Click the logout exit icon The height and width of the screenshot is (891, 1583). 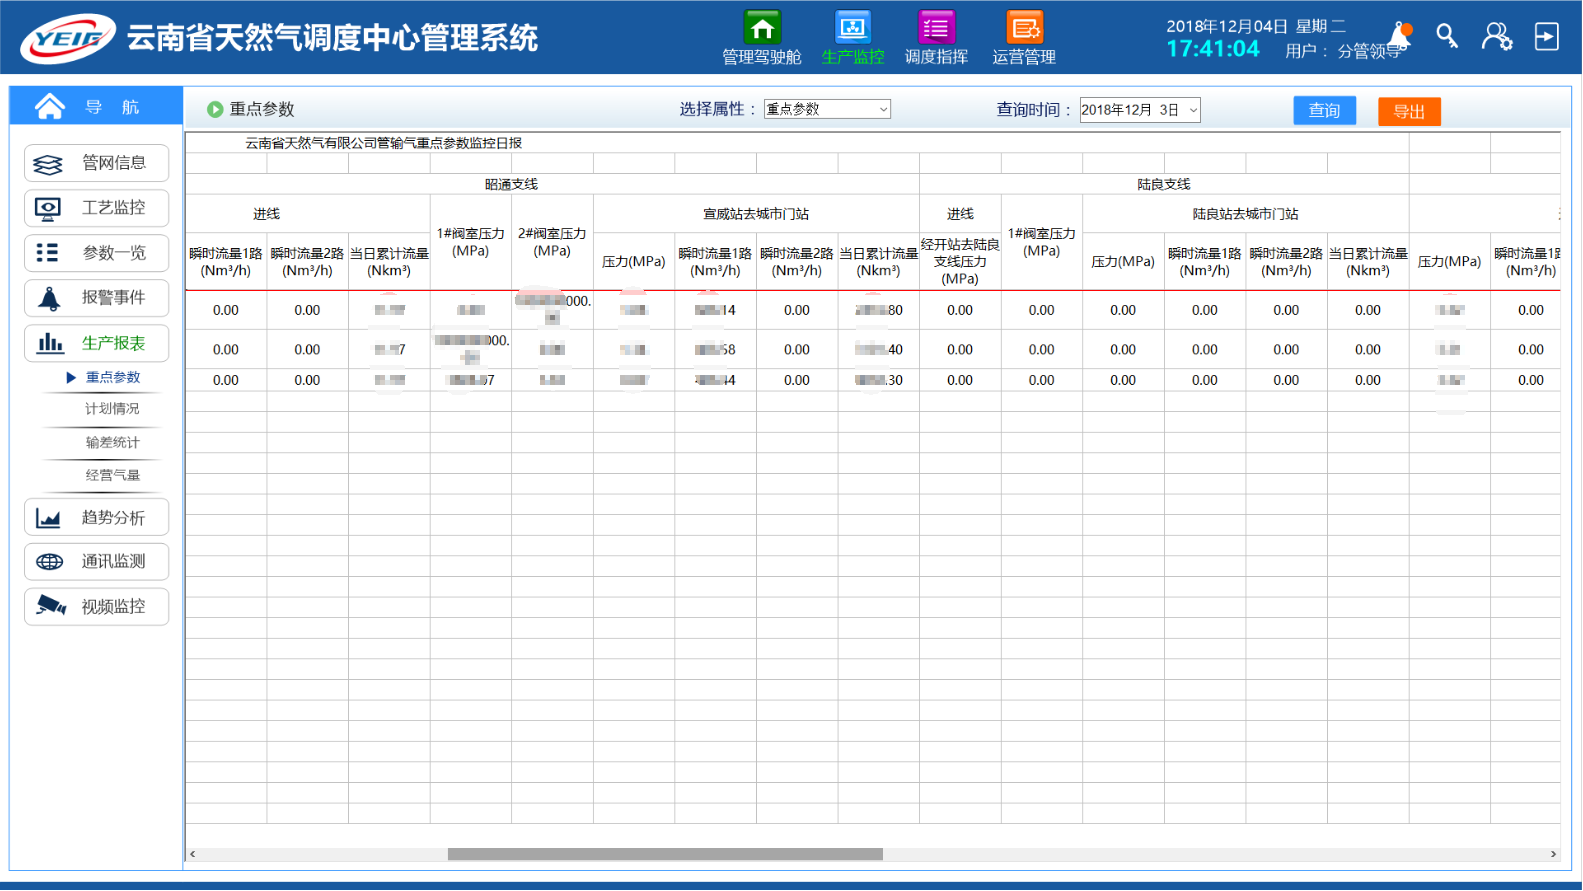coord(1547,37)
